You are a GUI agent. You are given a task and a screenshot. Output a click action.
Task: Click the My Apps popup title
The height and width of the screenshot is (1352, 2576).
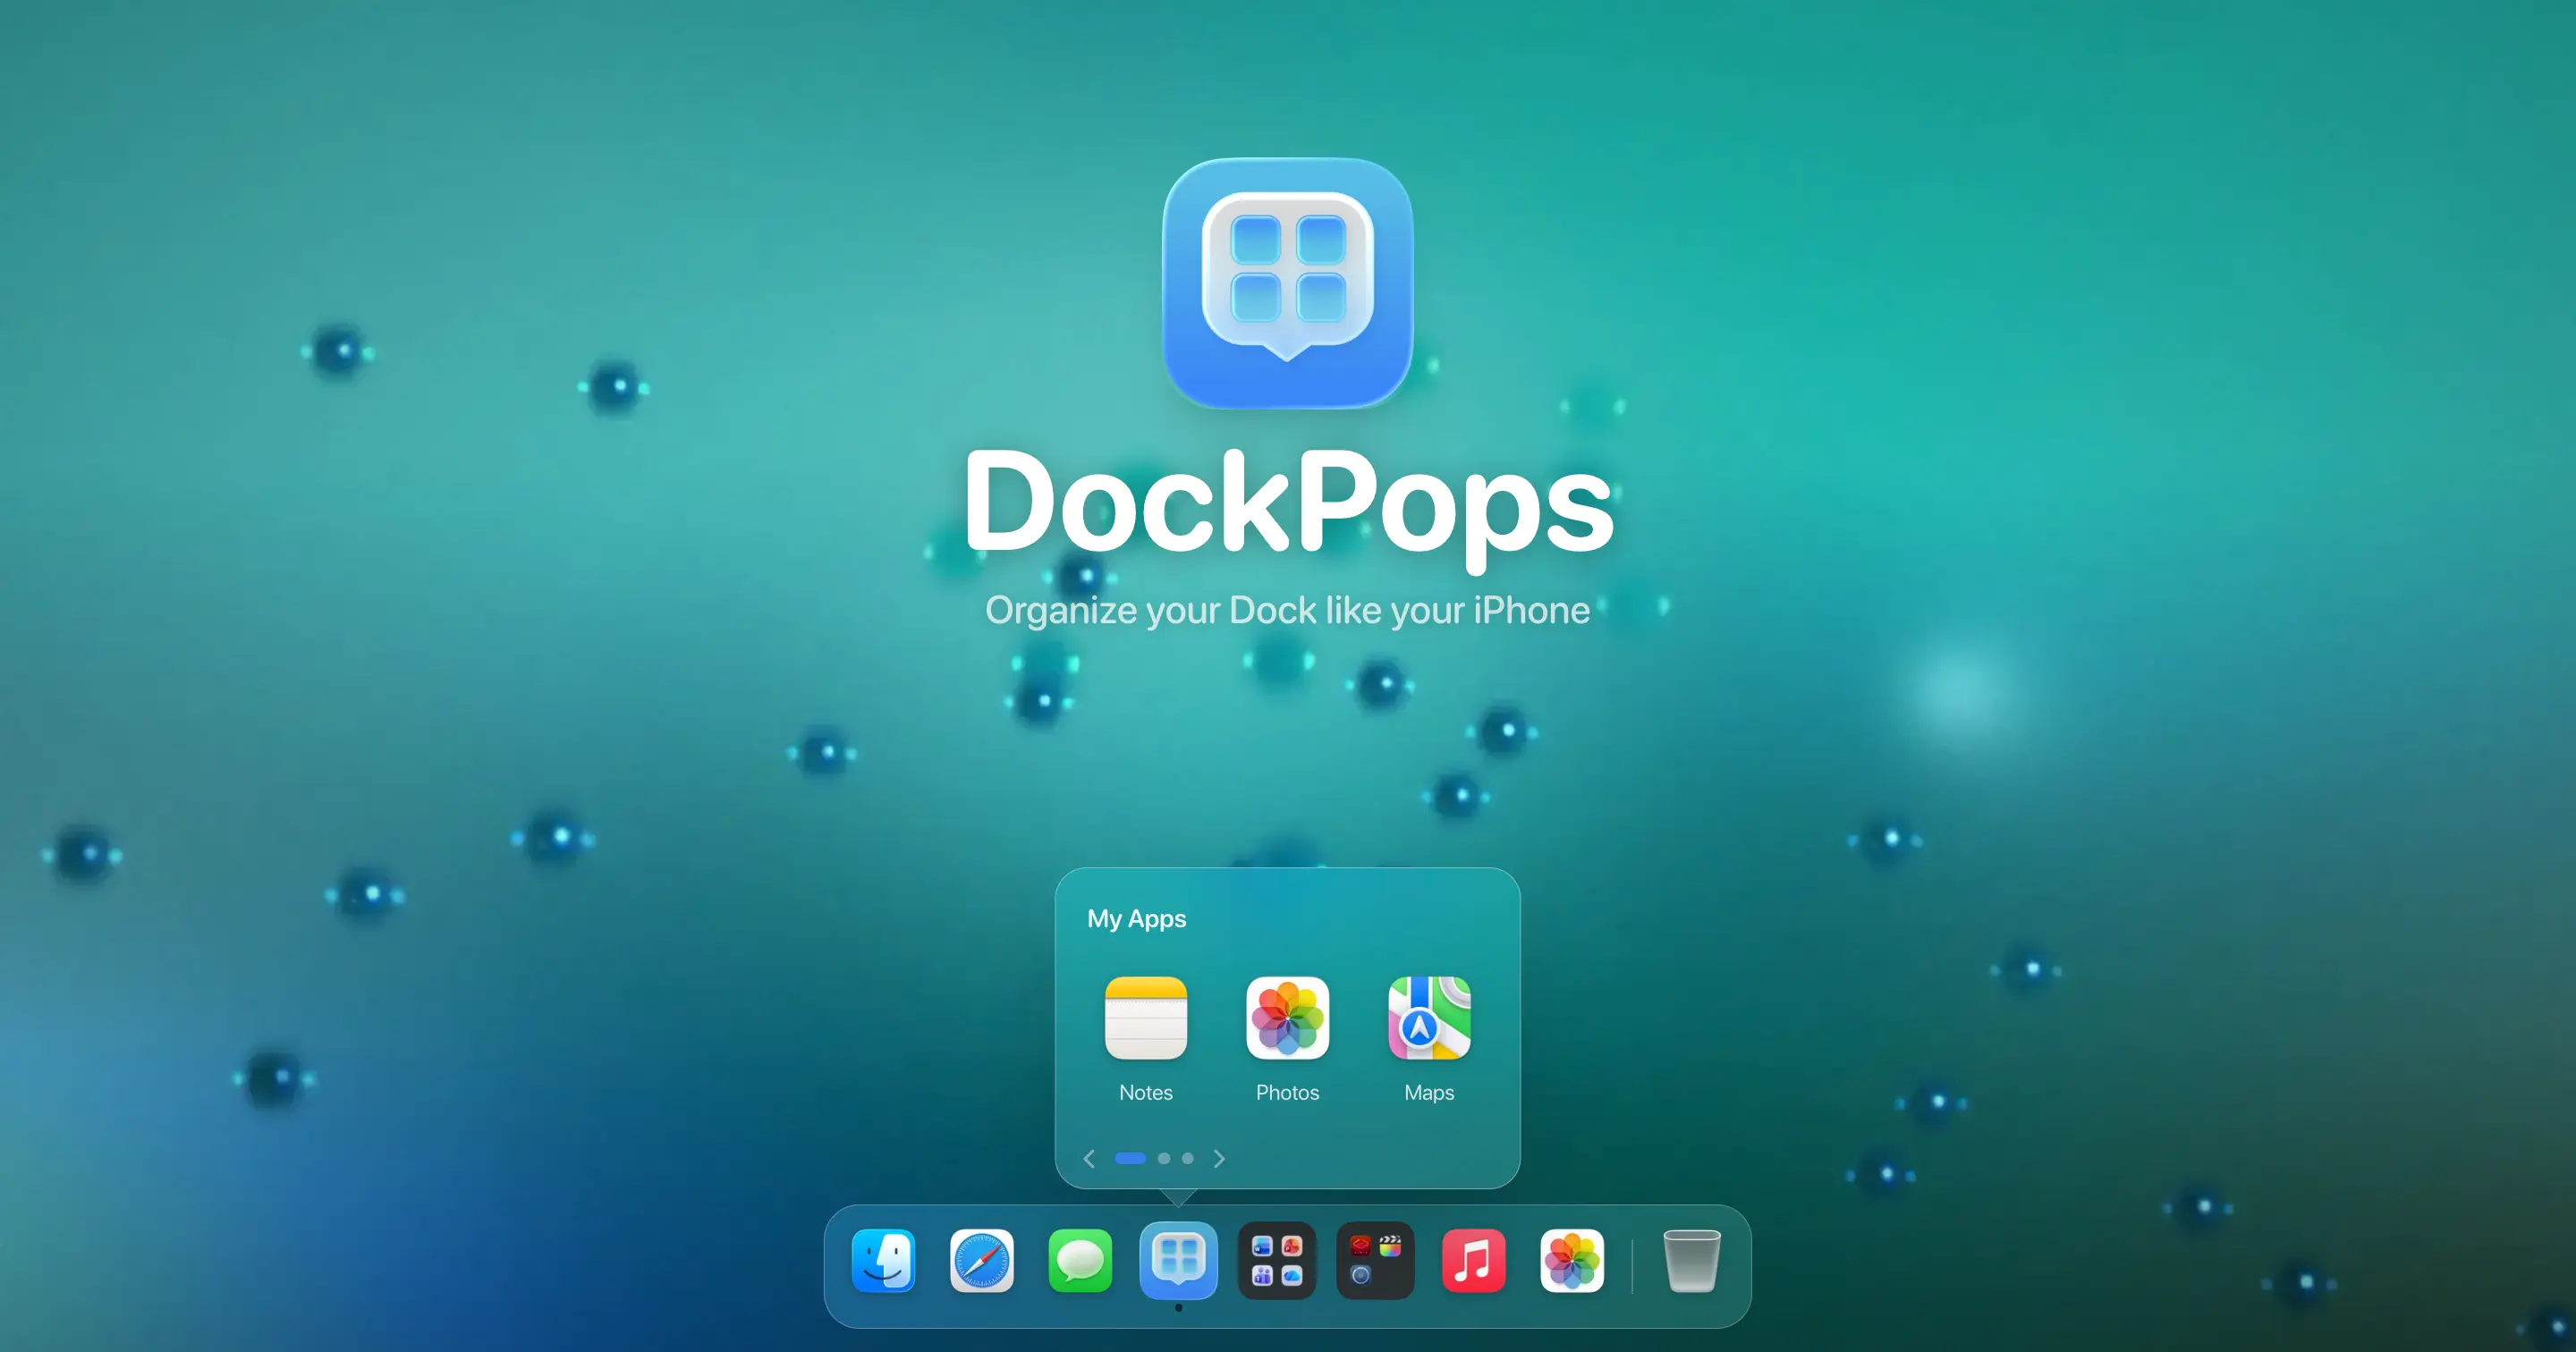coord(1137,919)
